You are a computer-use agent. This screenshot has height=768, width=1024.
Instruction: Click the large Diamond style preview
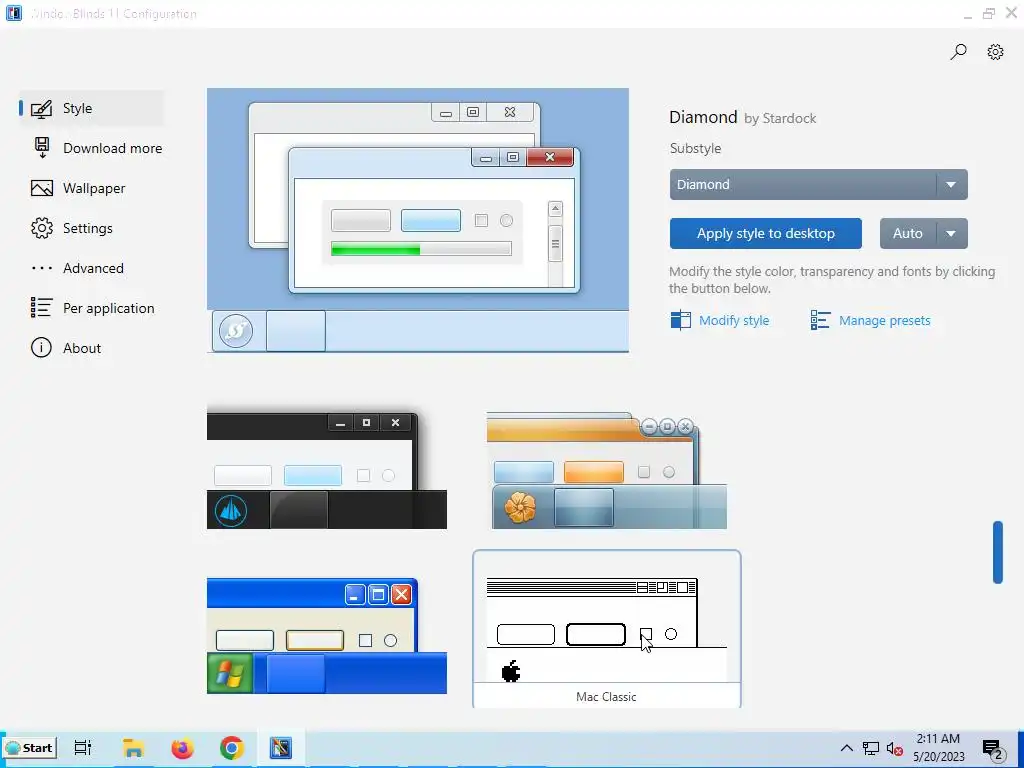(x=418, y=220)
